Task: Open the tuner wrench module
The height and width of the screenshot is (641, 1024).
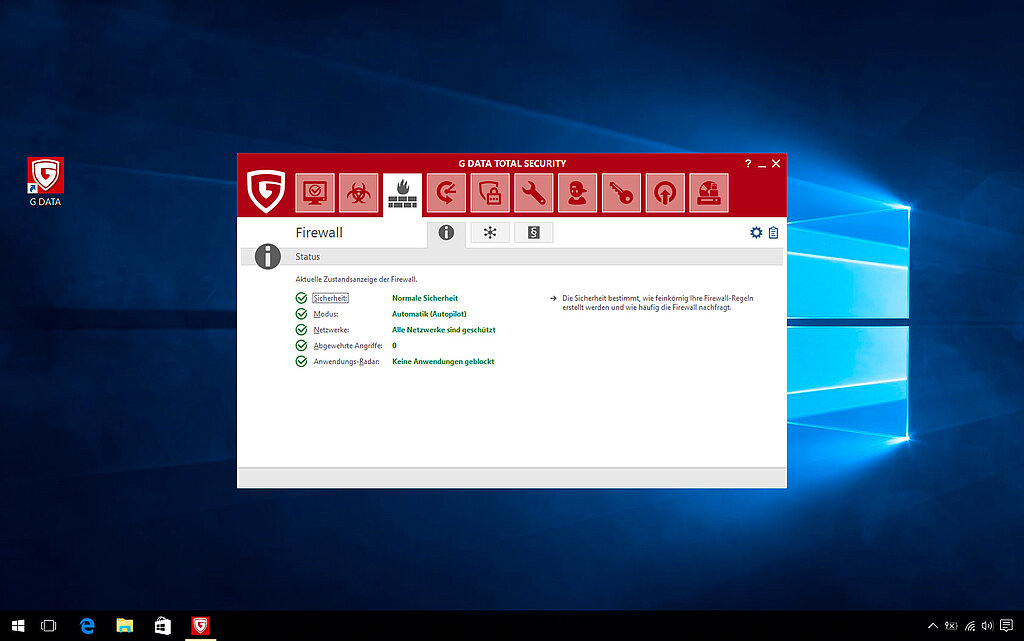Action: click(x=533, y=193)
